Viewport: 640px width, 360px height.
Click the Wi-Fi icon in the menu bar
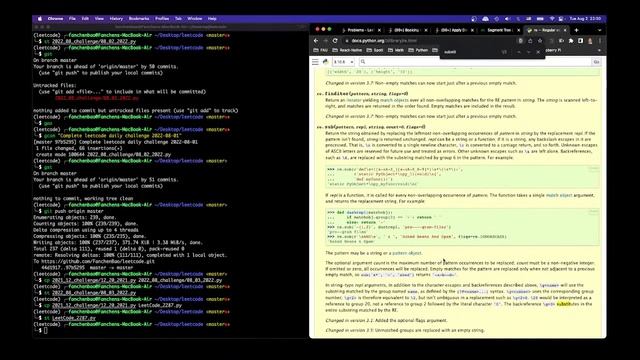(x=551, y=19)
